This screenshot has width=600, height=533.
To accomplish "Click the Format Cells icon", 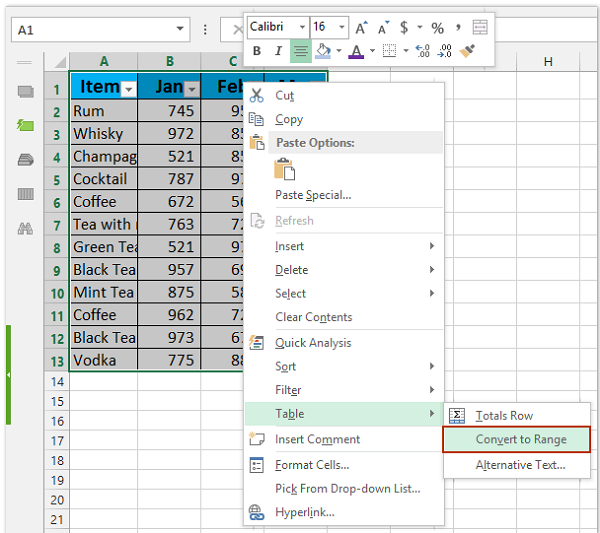I will pyautogui.click(x=256, y=465).
